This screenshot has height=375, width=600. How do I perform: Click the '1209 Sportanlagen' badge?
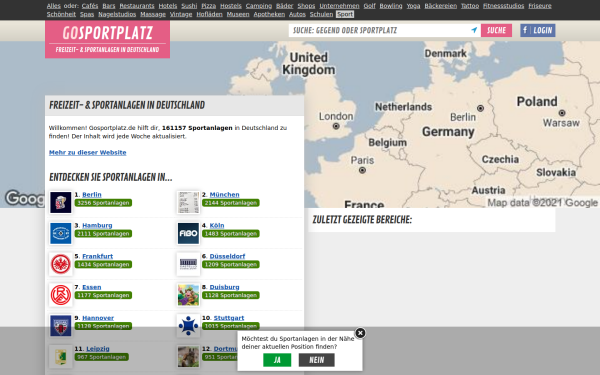[231, 264]
